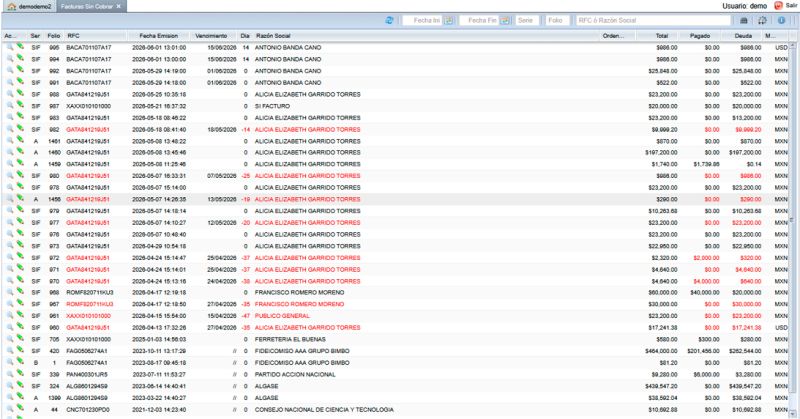This screenshot has height=419, width=800.
Task: Open magnifier icon for folio 961
Action: pyautogui.click(x=10, y=315)
